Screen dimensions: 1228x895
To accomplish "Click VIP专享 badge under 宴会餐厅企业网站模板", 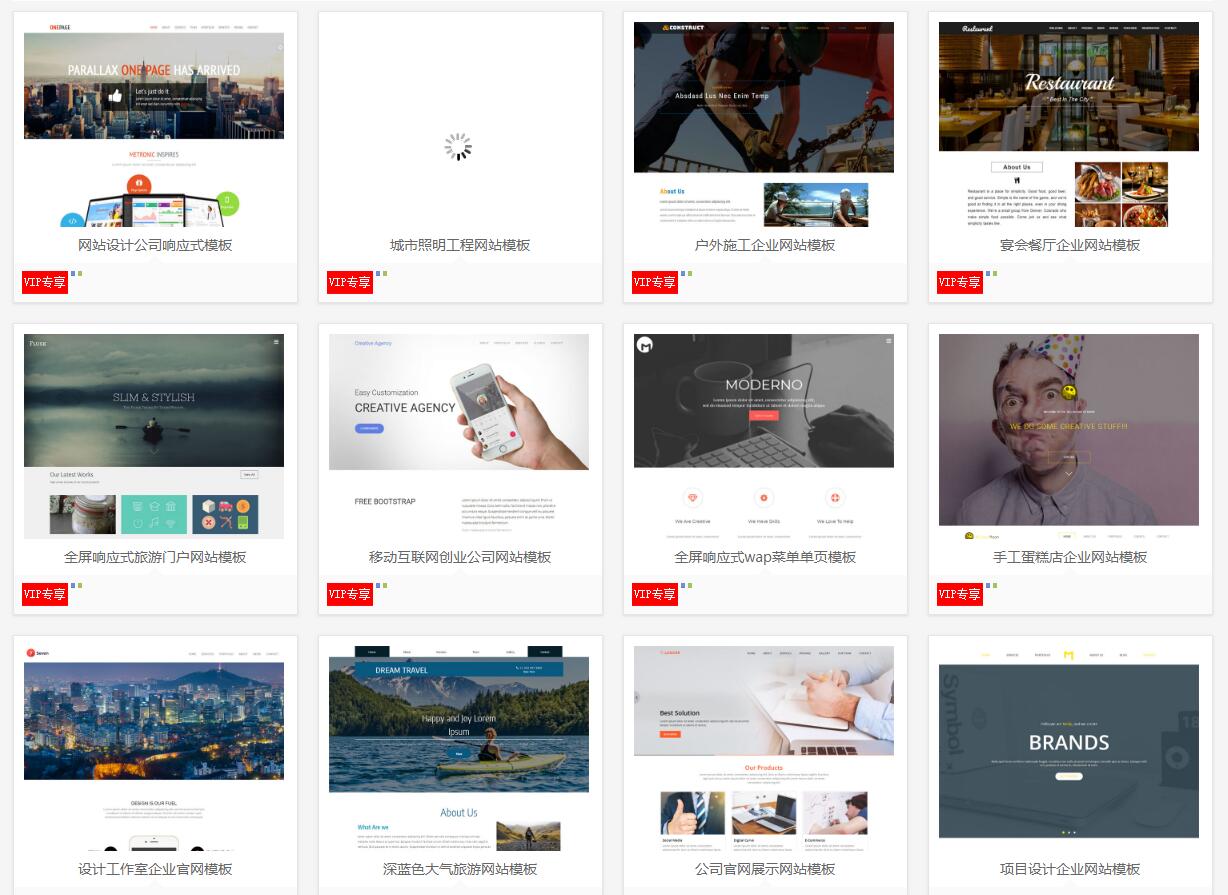I will click(x=960, y=282).
